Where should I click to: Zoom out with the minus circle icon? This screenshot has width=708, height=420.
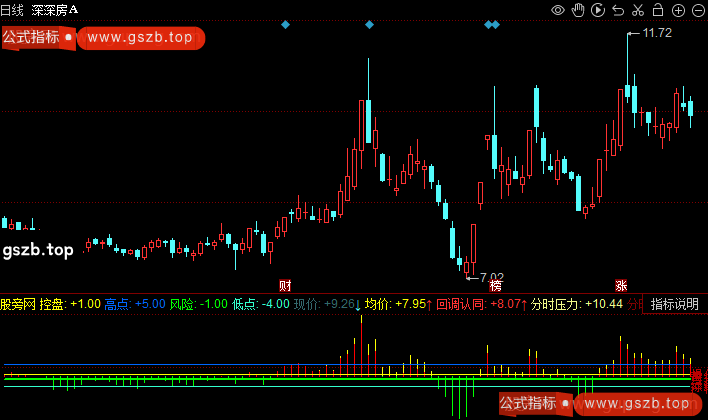(697, 10)
